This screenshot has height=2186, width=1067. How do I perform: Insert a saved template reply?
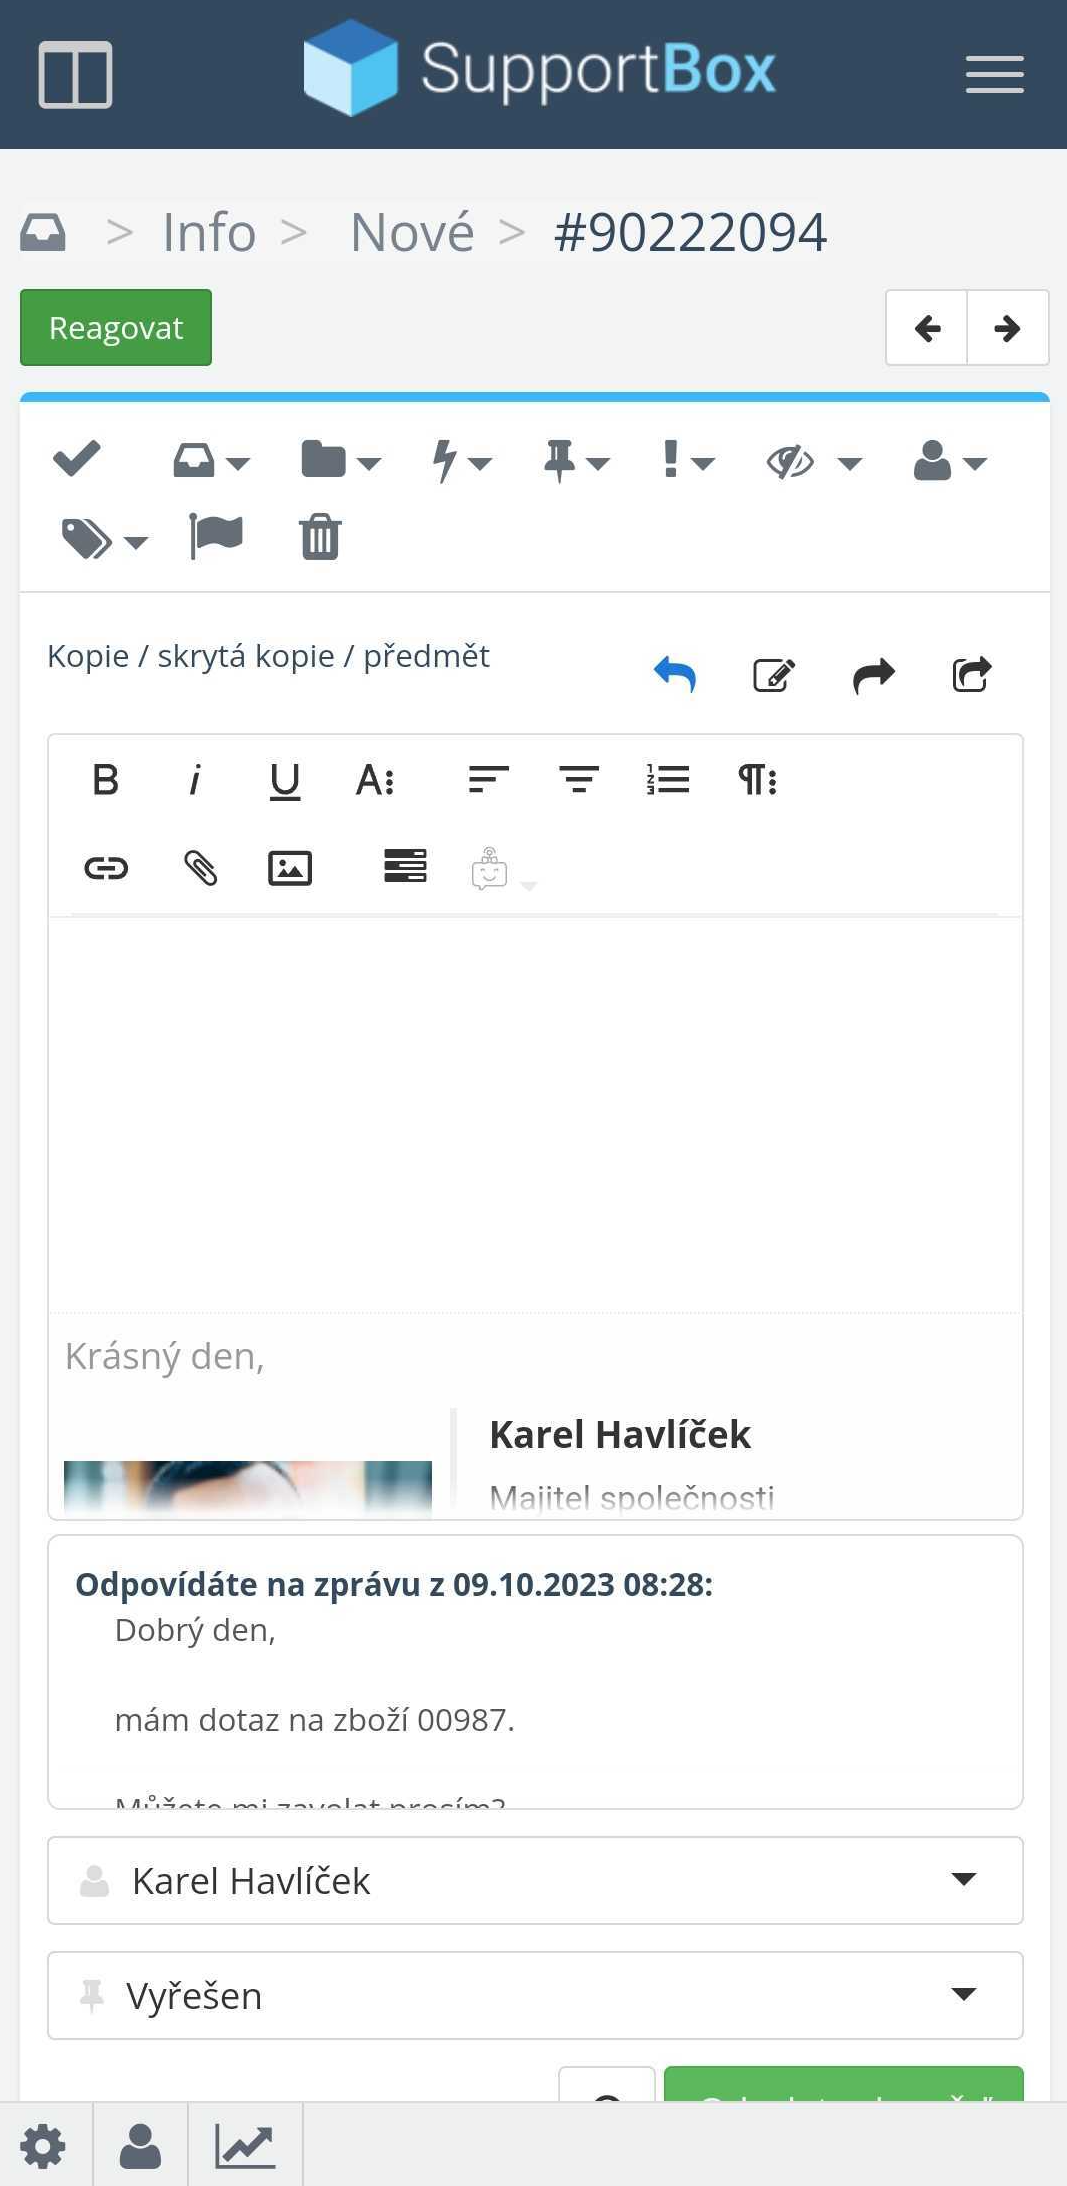(x=405, y=866)
